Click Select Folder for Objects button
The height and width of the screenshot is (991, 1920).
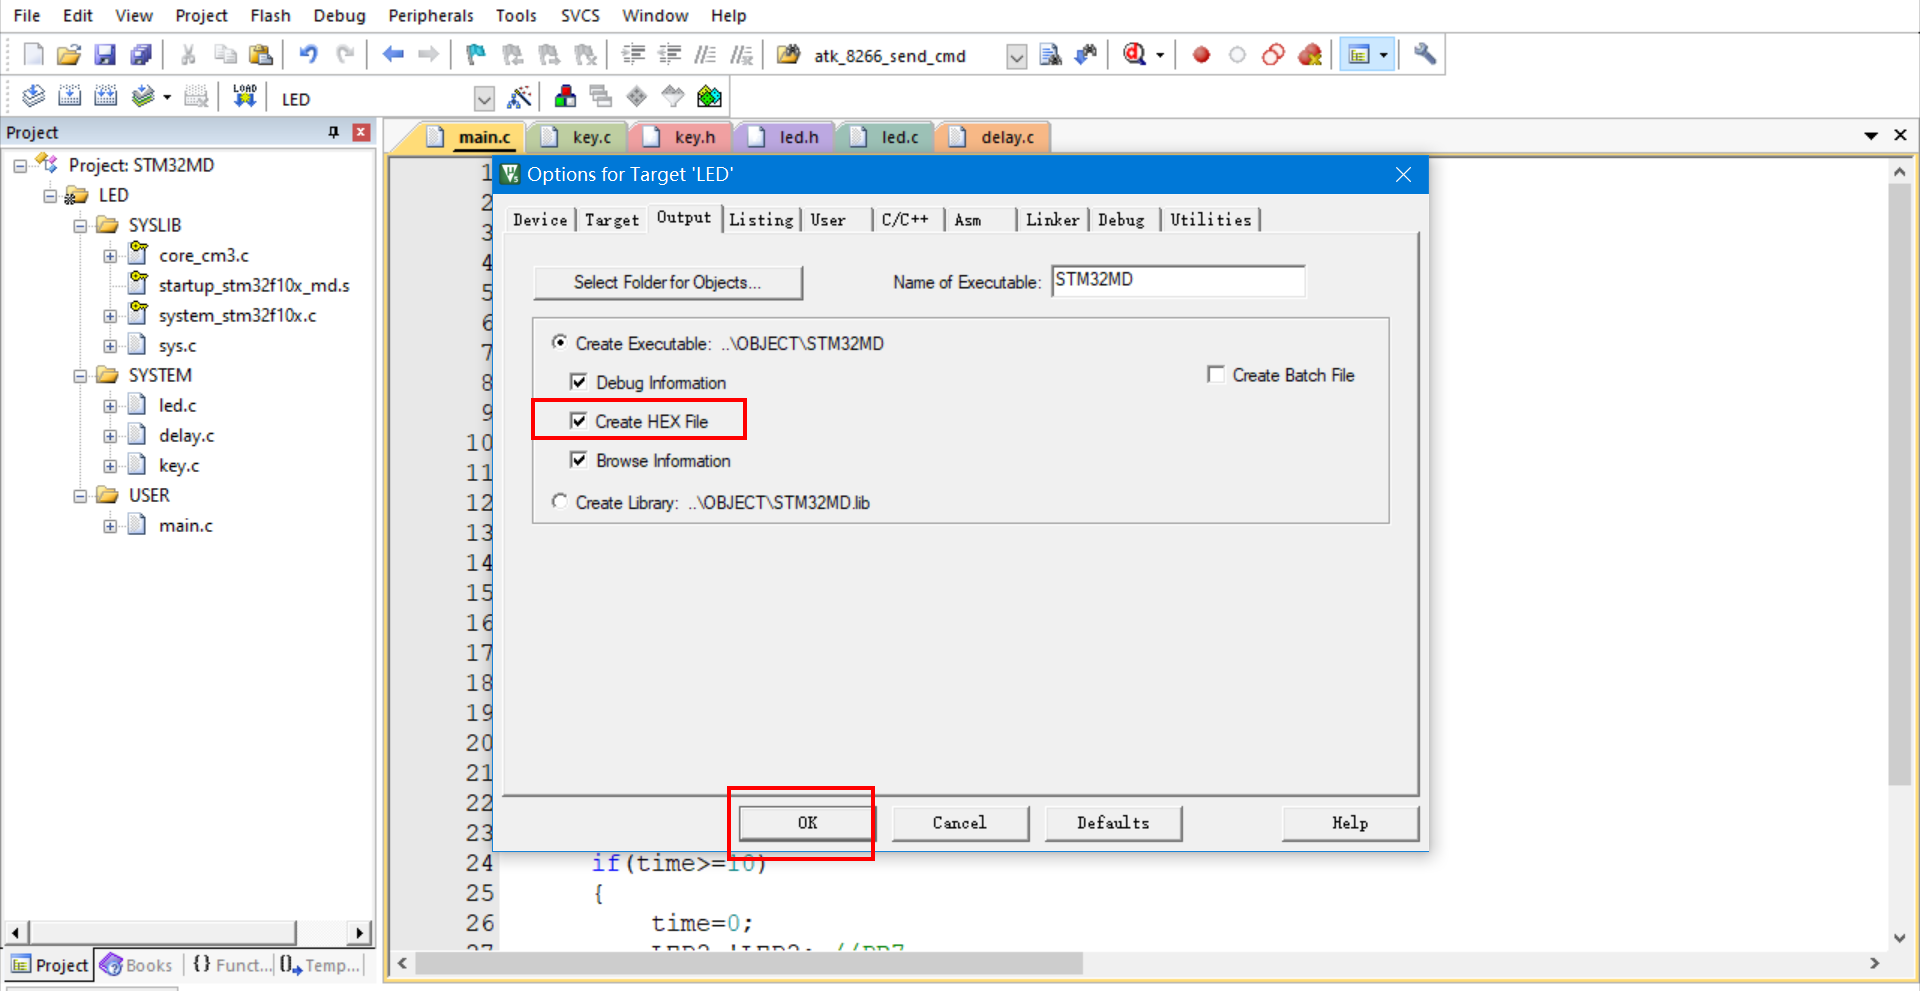(x=667, y=282)
